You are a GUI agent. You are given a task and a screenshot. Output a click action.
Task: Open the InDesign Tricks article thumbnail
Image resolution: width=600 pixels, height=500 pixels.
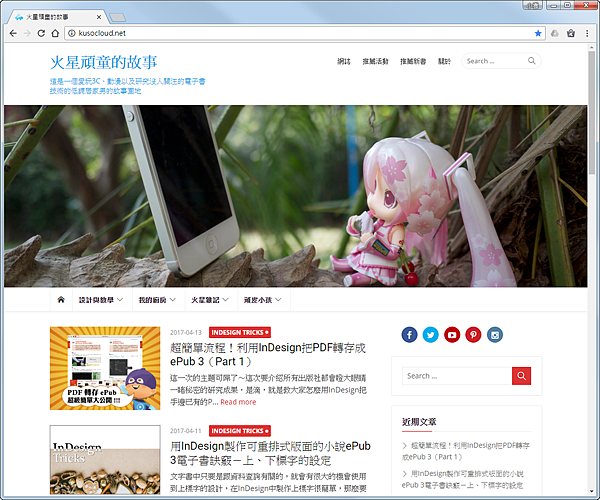point(105,460)
